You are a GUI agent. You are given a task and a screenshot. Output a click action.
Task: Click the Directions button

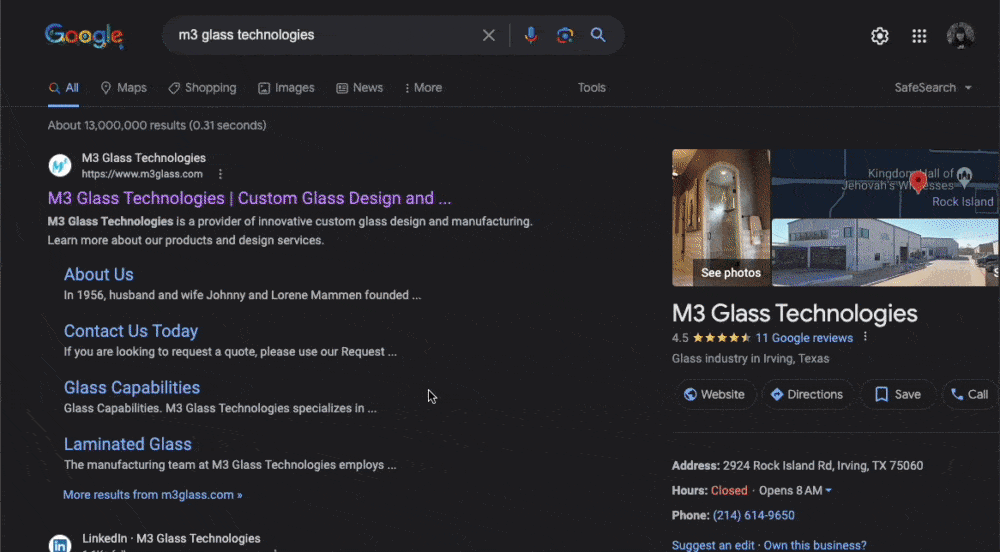tap(807, 395)
